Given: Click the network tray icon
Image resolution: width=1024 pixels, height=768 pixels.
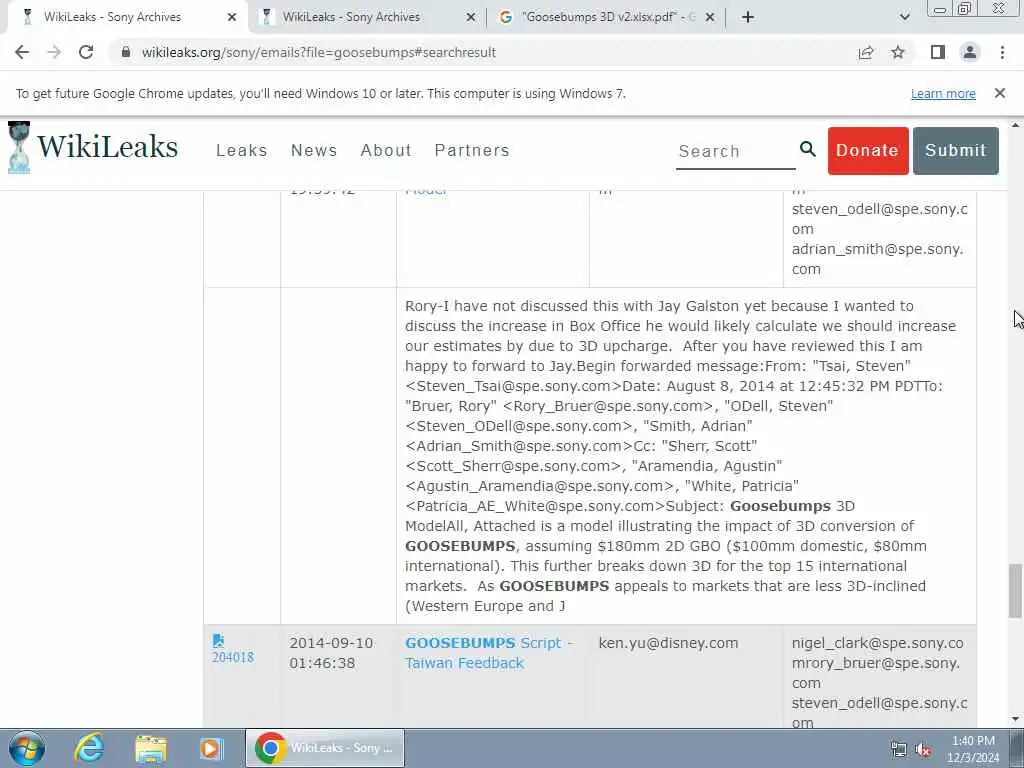Looking at the screenshot, I should [899, 750].
